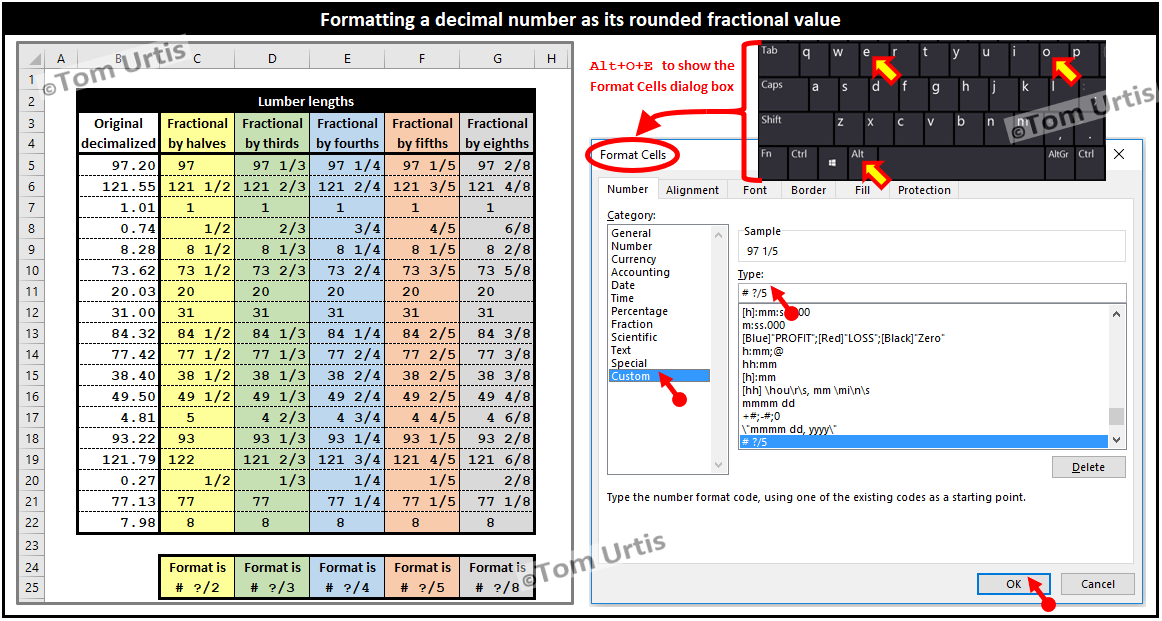The image size is (1162, 621).
Task: Select cell showing 121 6/8
Action: (497, 459)
